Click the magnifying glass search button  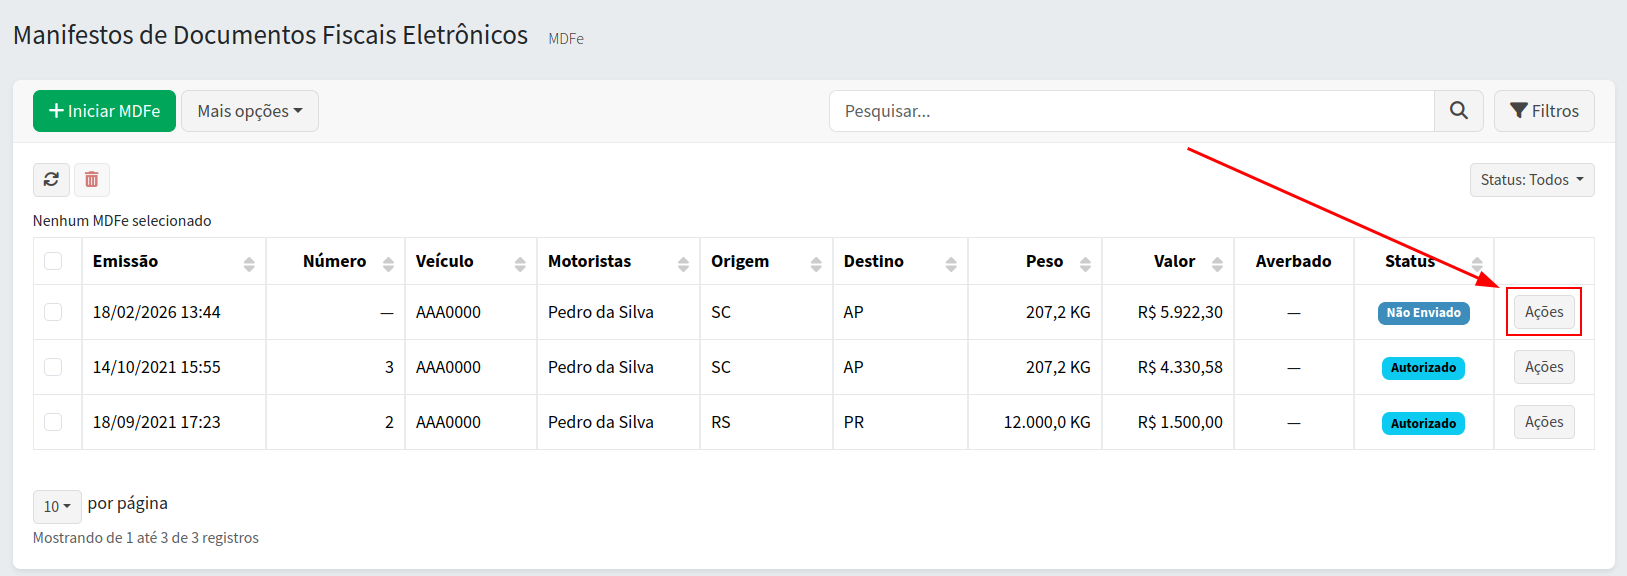tap(1459, 111)
